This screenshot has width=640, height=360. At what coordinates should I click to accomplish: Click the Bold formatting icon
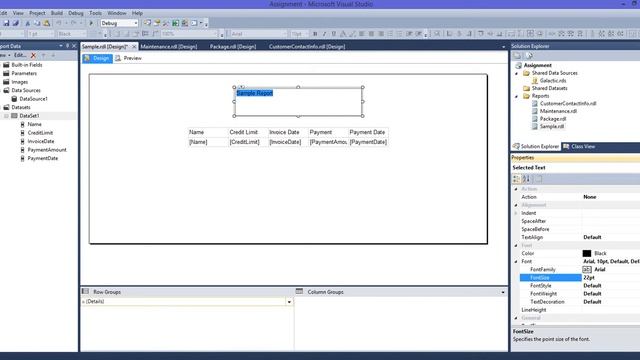315,34
